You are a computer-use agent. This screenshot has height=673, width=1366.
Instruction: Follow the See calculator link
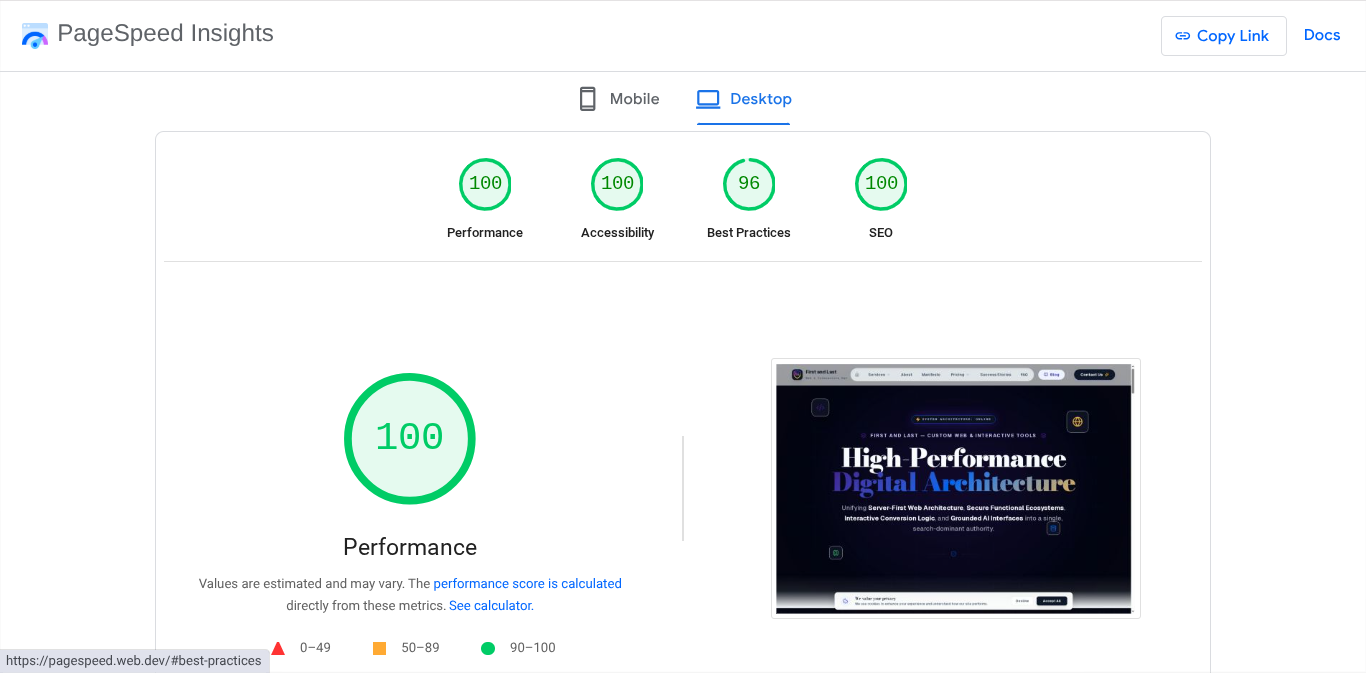(489, 605)
